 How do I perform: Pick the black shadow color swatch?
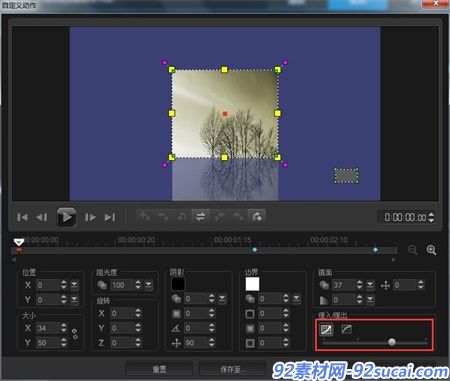178,284
